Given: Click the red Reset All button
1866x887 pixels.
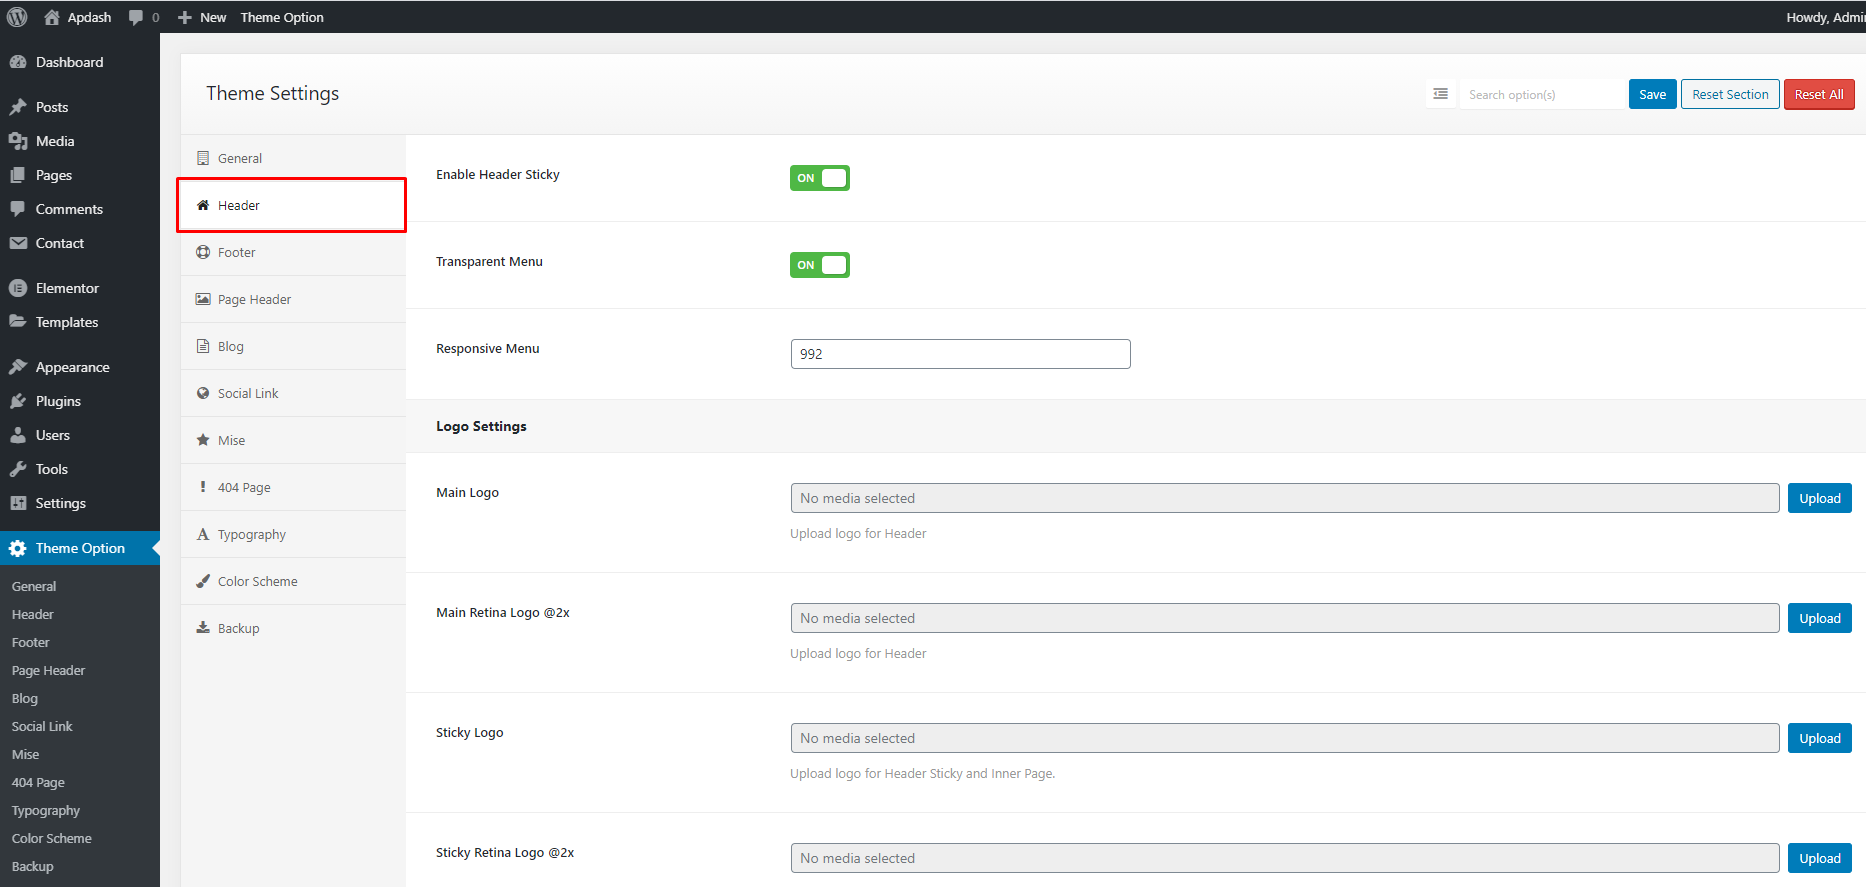Looking at the screenshot, I should pos(1818,94).
